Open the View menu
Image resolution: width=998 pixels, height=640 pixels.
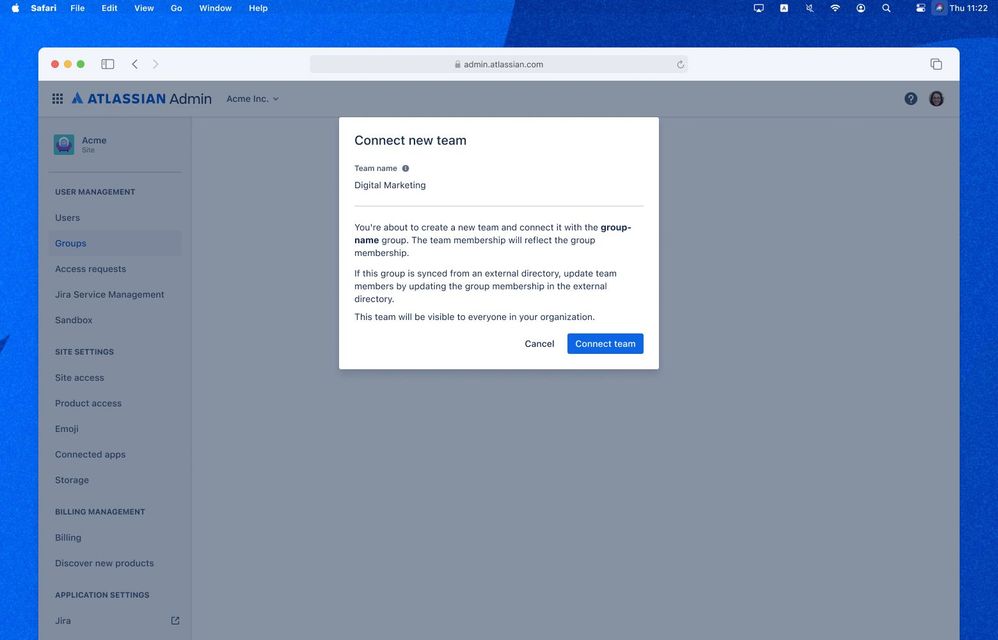click(144, 8)
